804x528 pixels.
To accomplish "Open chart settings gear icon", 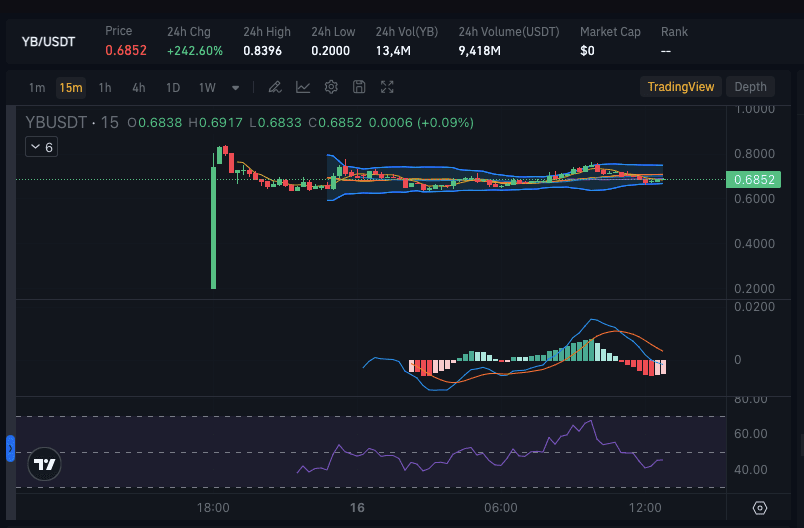I will pyautogui.click(x=331, y=87).
